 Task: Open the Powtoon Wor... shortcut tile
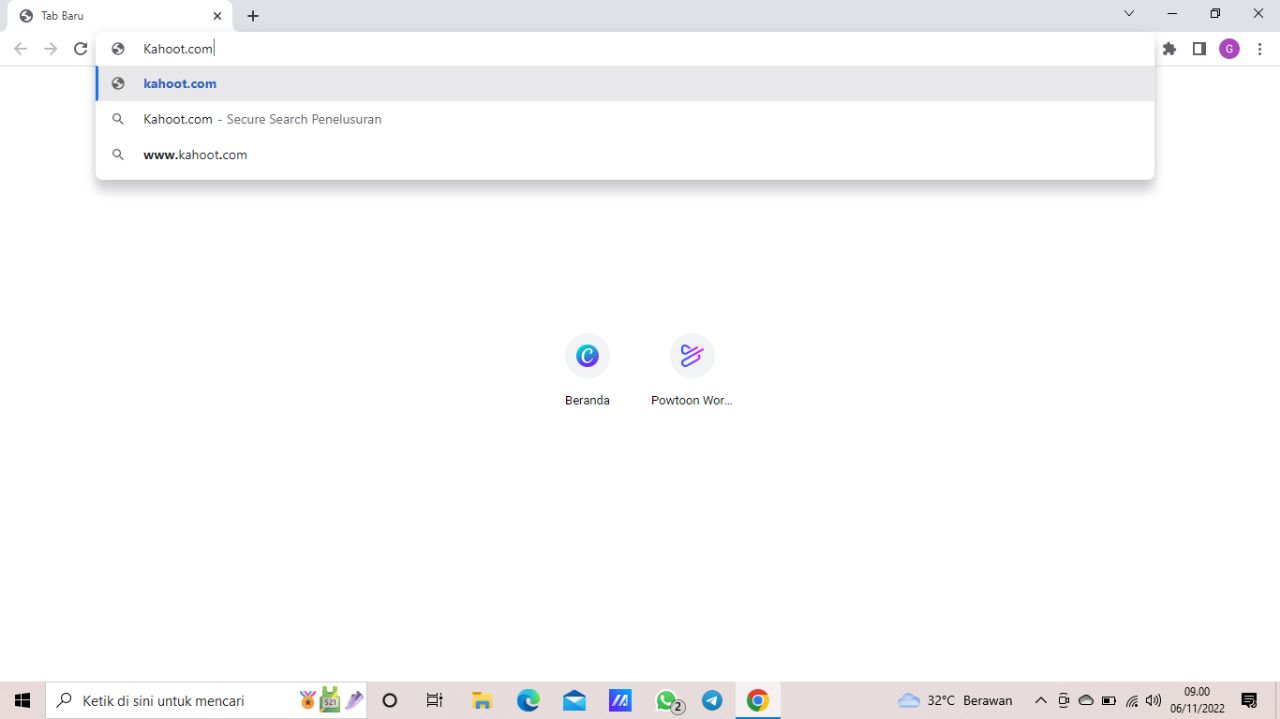(x=692, y=370)
